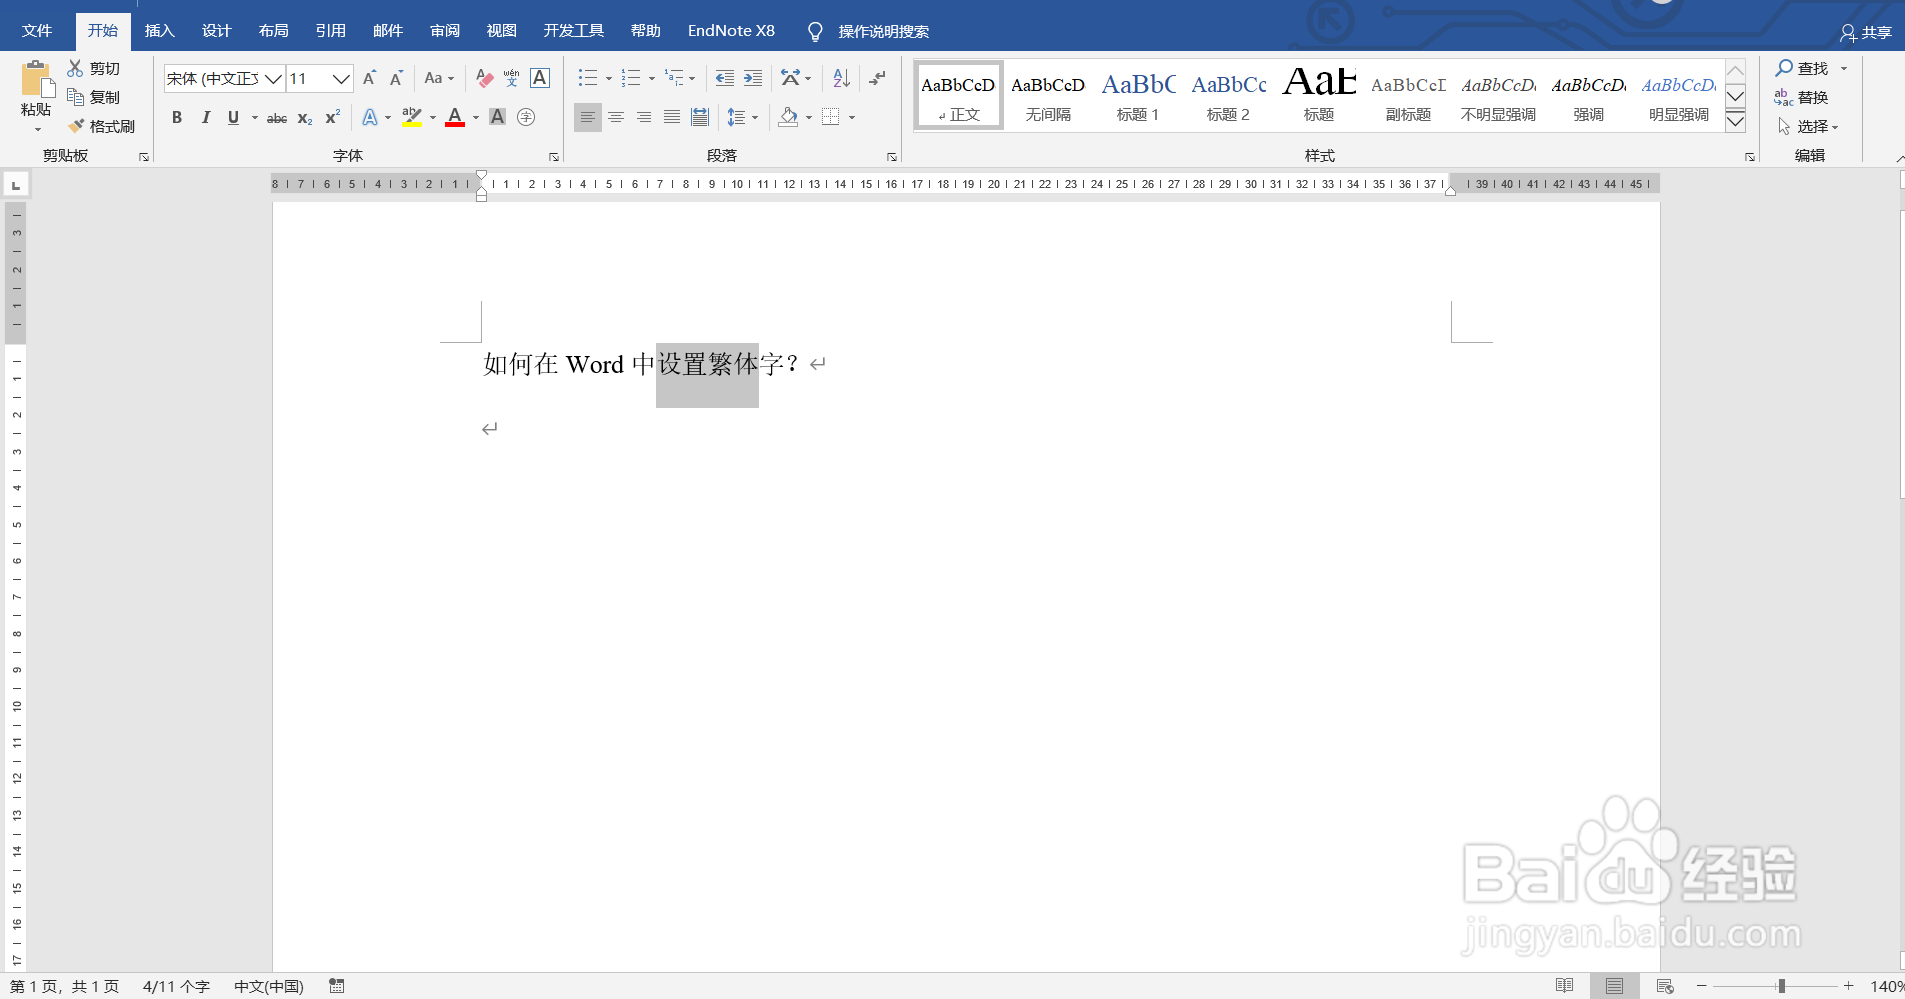Toggle Bold formatting

(177, 117)
